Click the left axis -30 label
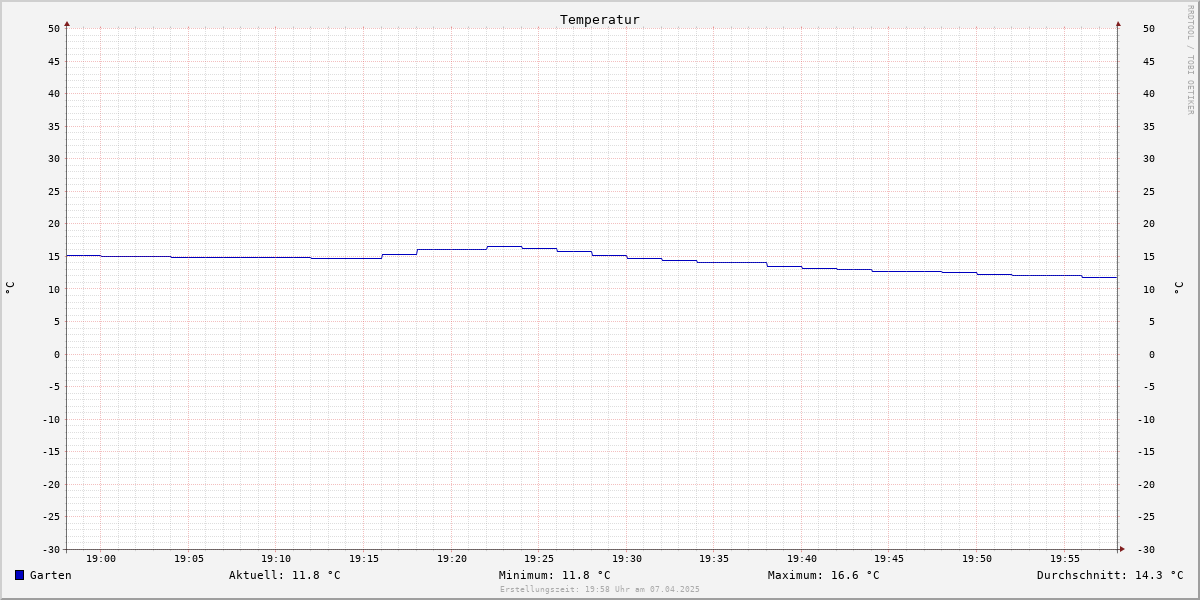This screenshot has height=600, width=1200. tap(51, 550)
